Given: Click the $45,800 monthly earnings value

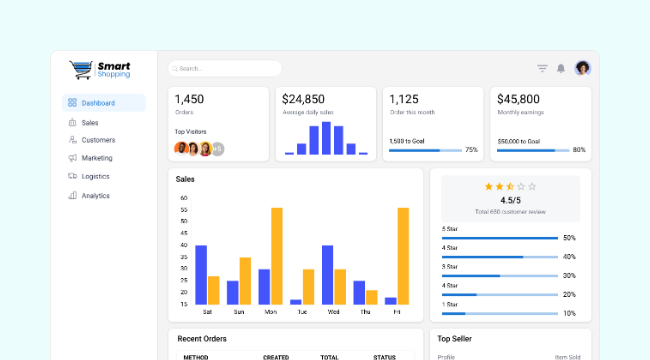Looking at the screenshot, I should (518, 99).
